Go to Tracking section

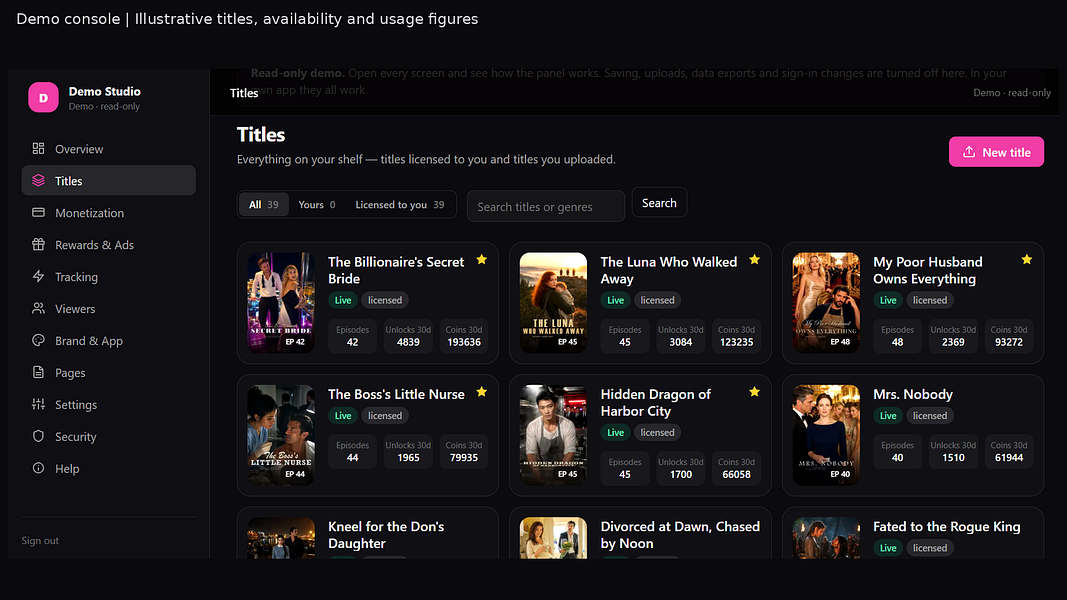click(x=108, y=276)
